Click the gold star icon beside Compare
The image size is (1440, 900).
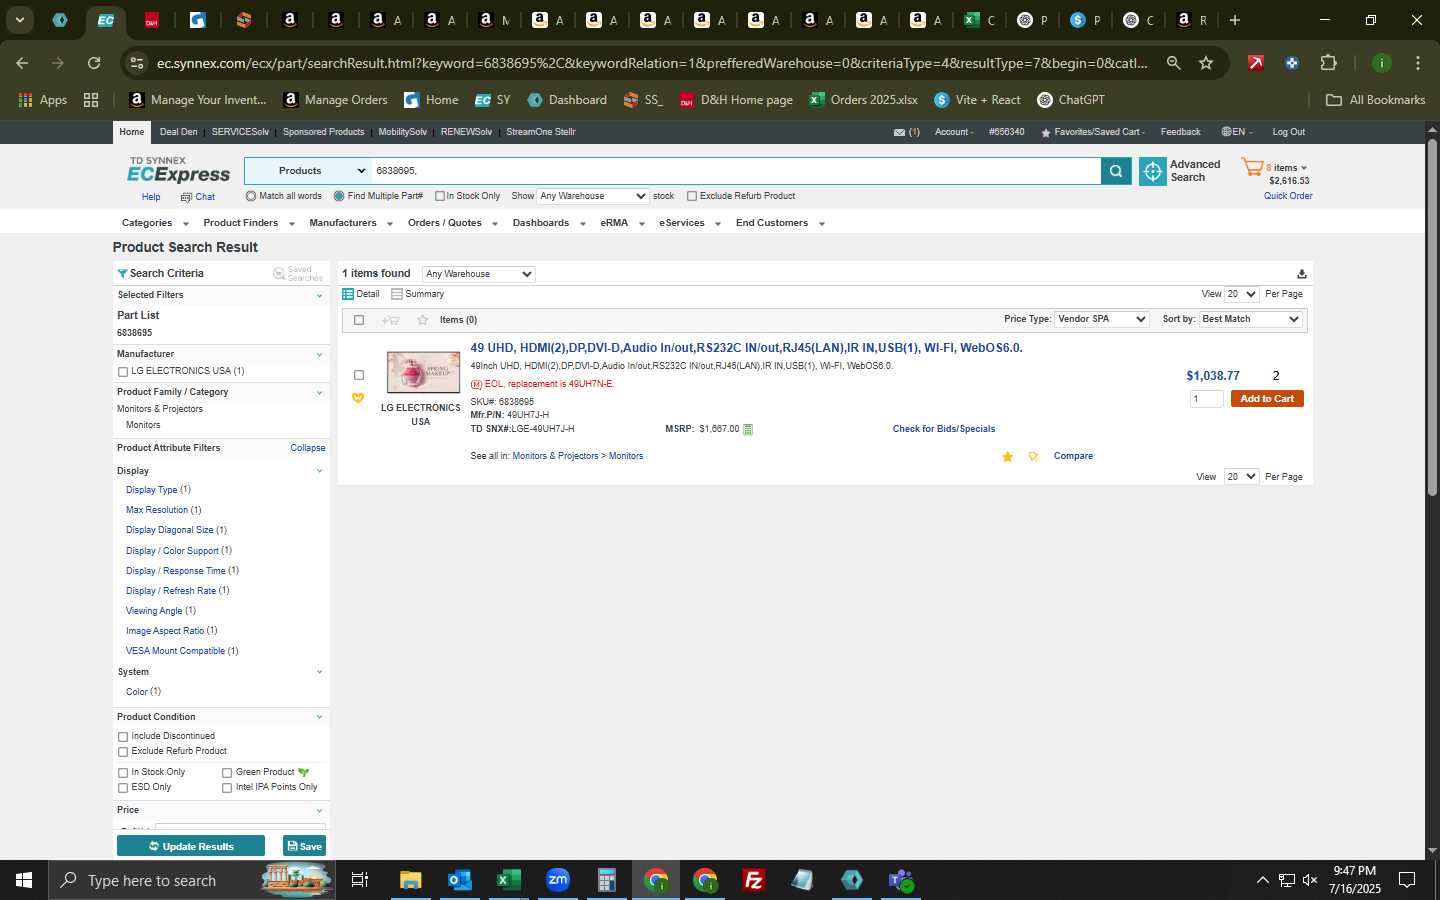(1007, 457)
